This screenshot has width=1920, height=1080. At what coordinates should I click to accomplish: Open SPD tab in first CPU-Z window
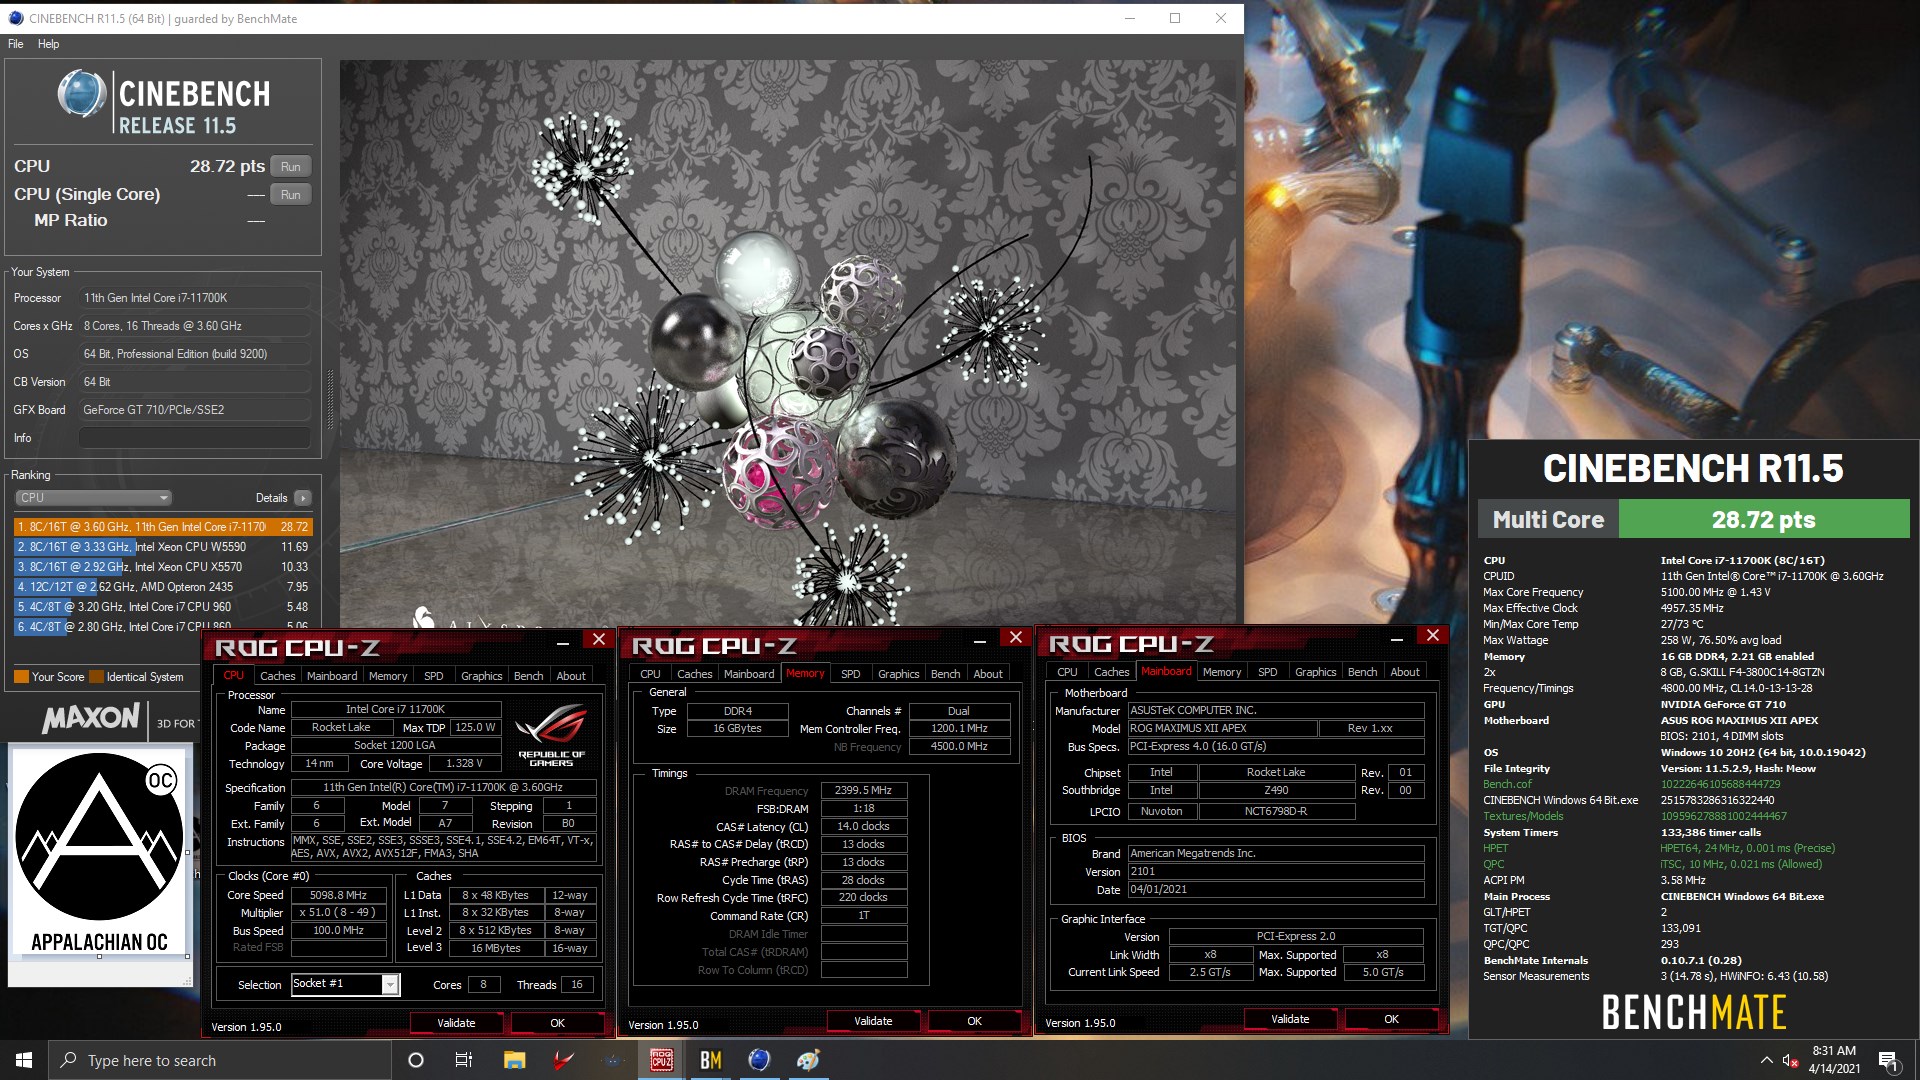click(434, 676)
